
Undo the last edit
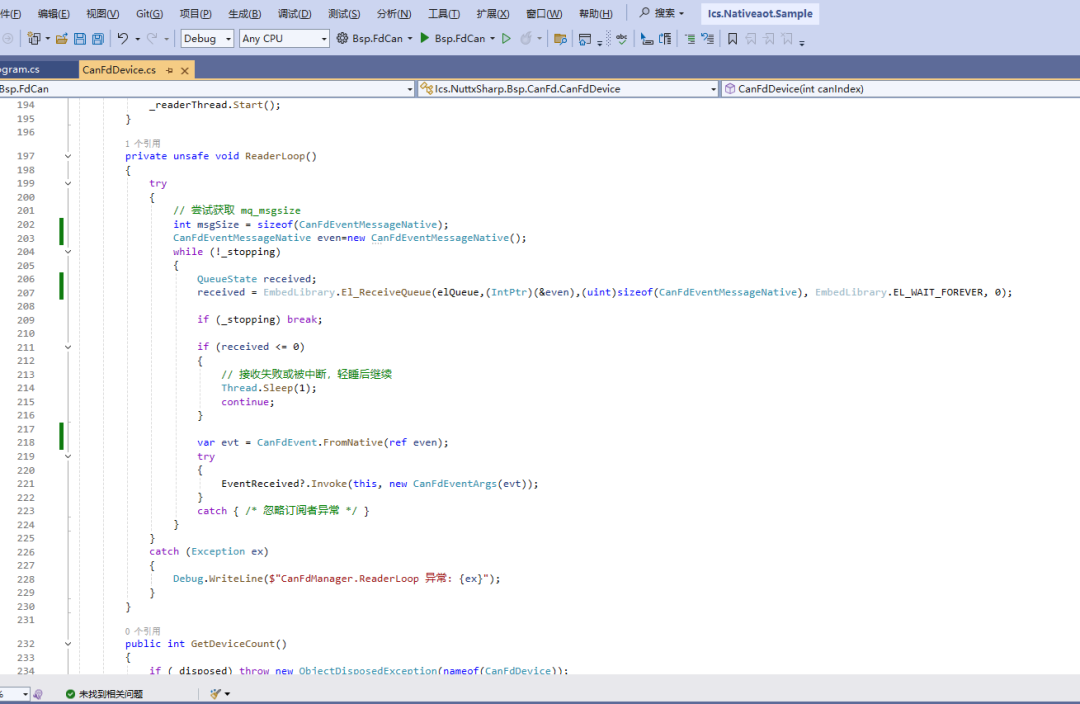click(x=123, y=39)
